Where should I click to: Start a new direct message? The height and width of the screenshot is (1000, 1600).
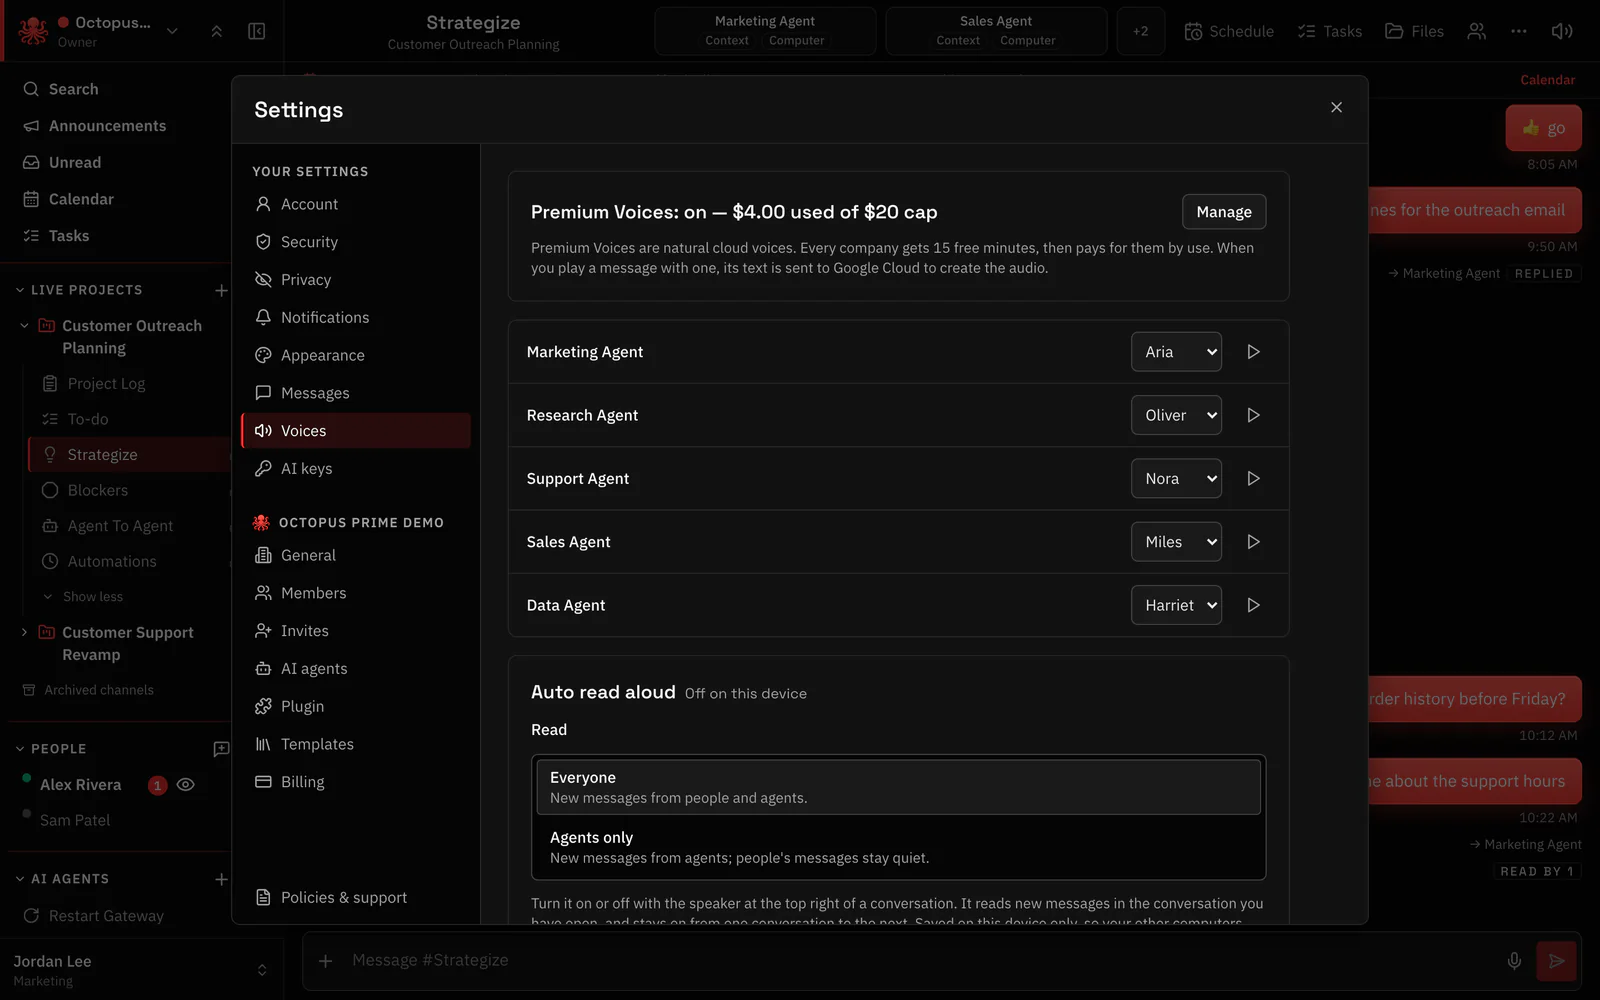[x=221, y=748]
